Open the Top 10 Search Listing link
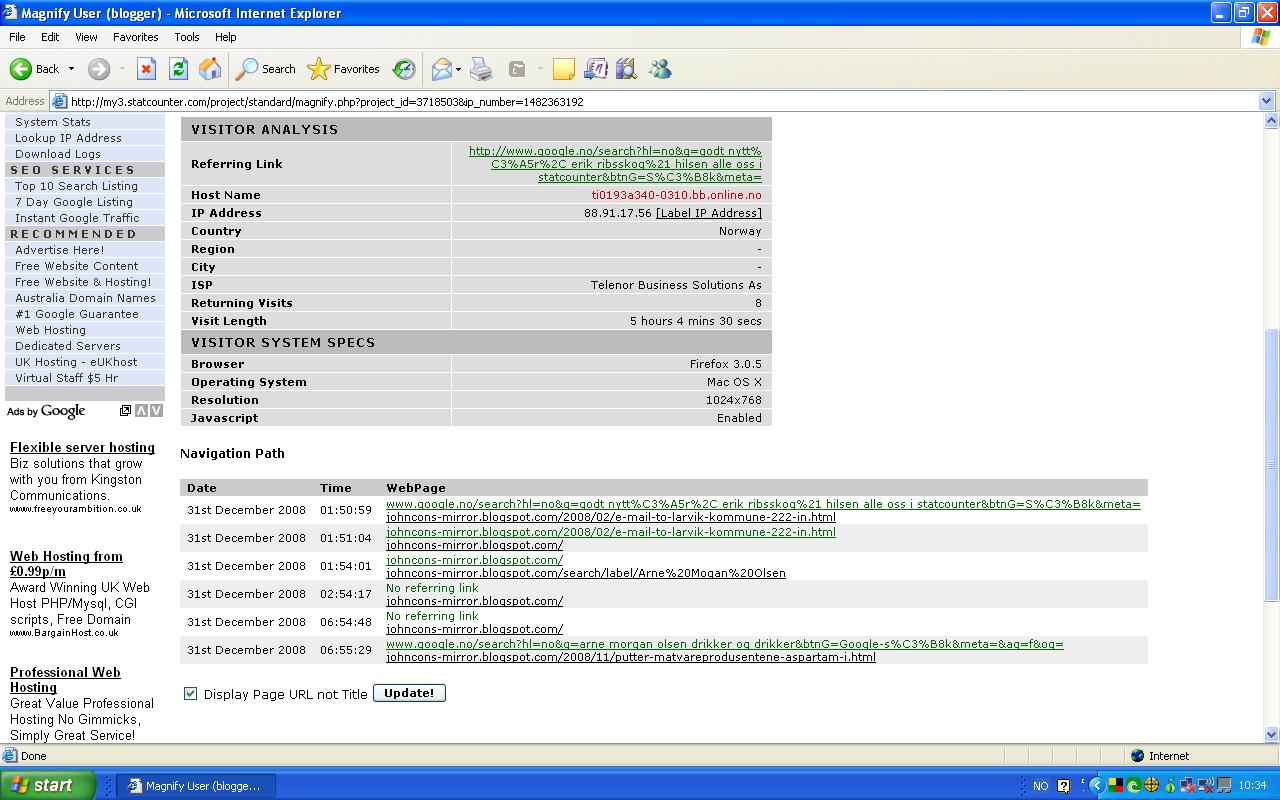Image resolution: width=1280 pixels, height=800 pixels. click(x=76, y=186)
